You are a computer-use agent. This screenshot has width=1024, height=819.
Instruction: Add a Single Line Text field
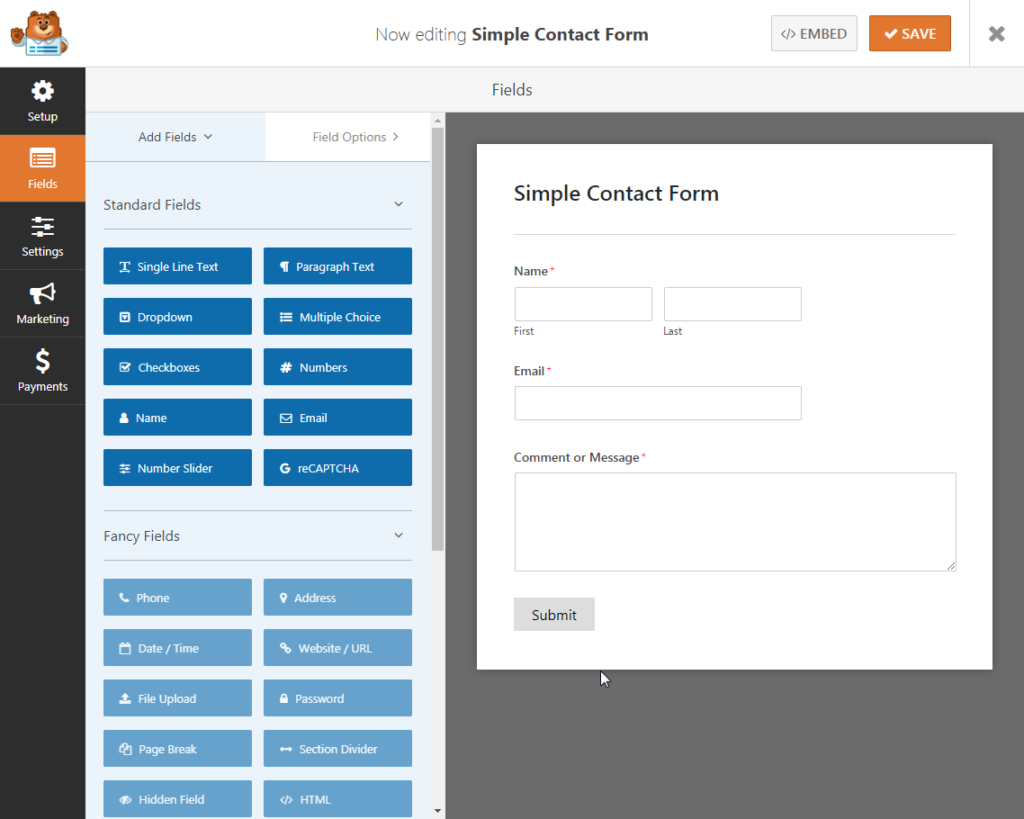(x=177, y=266)
